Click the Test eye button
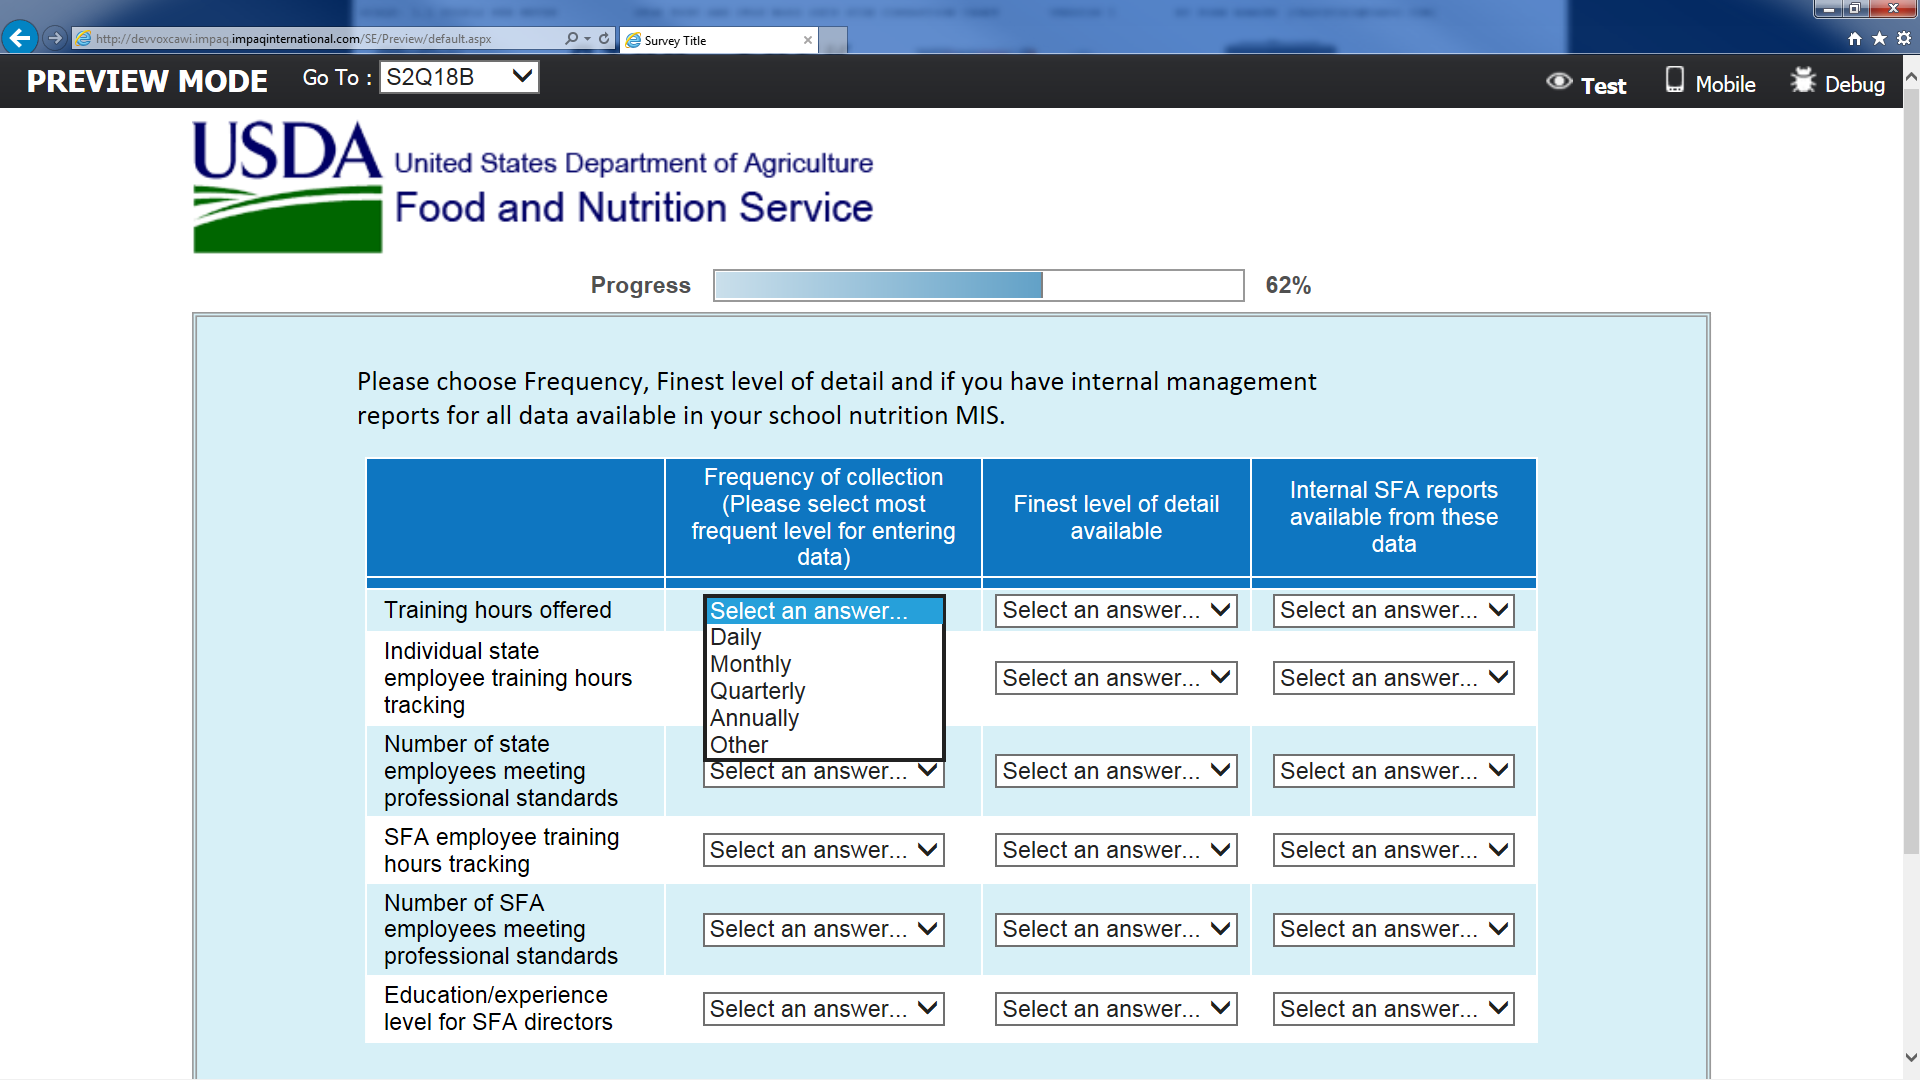The width and height of the screenshot is (1920, 1080). (x=1586, y=83)
